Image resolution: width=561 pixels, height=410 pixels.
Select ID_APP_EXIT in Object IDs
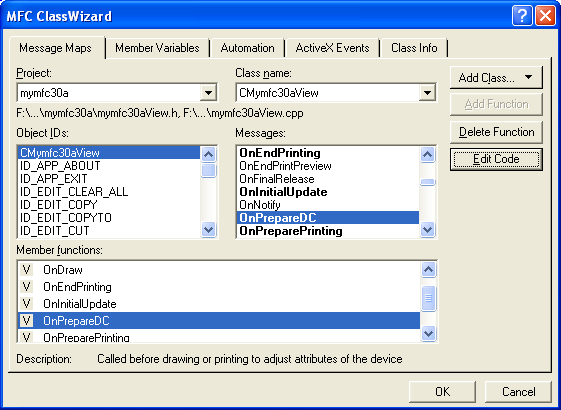pyautogui.click(x=109, y=179)
